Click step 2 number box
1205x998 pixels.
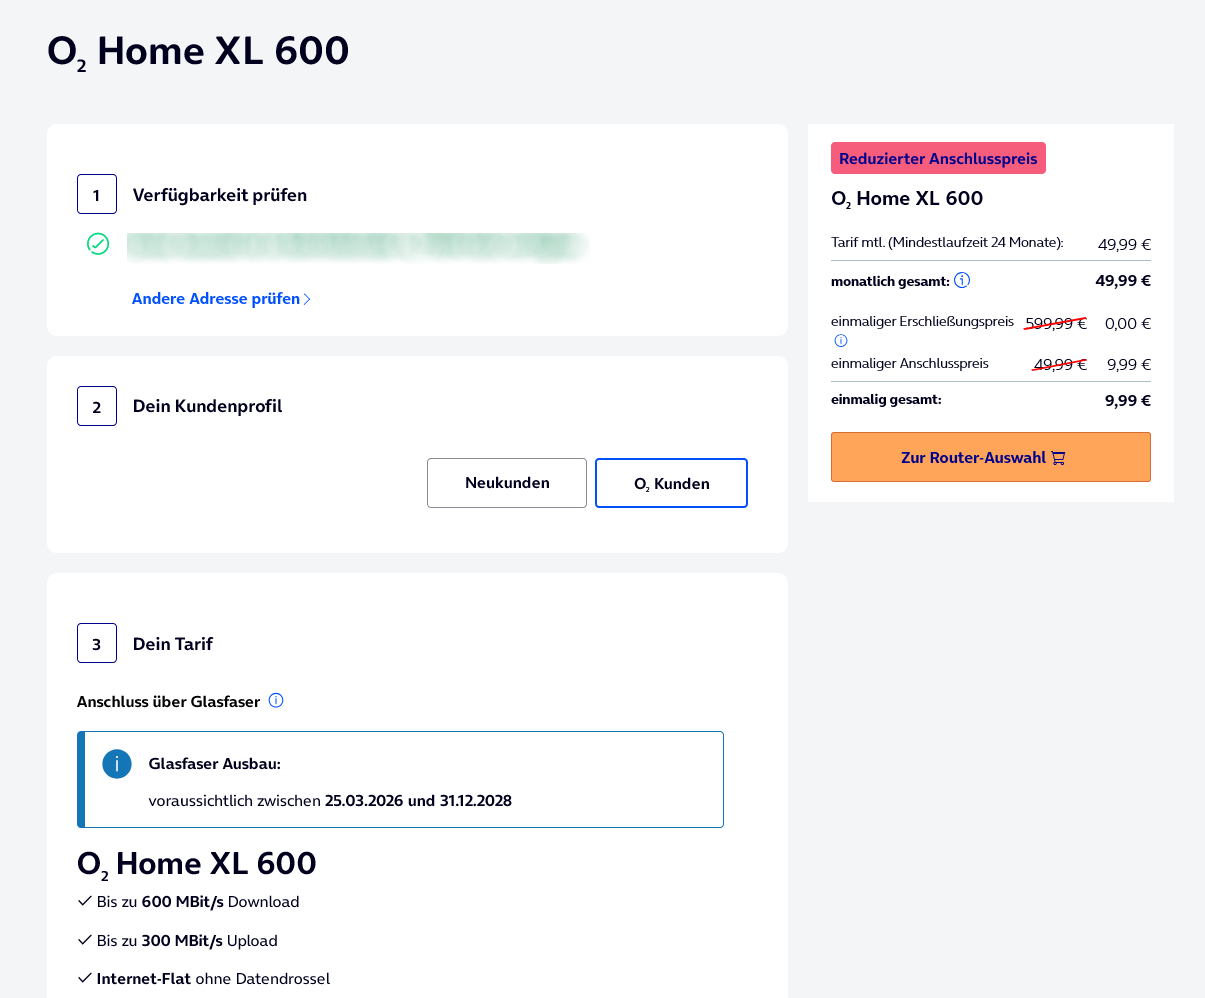click(x=97, y=406)
